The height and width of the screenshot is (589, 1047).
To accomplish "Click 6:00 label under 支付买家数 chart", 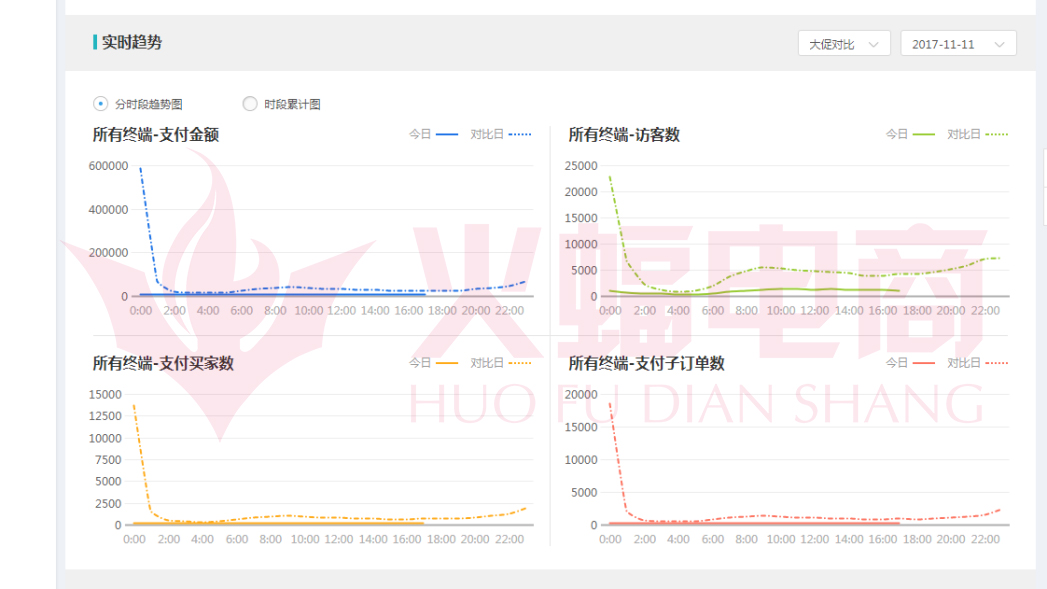I will point(237,539).
